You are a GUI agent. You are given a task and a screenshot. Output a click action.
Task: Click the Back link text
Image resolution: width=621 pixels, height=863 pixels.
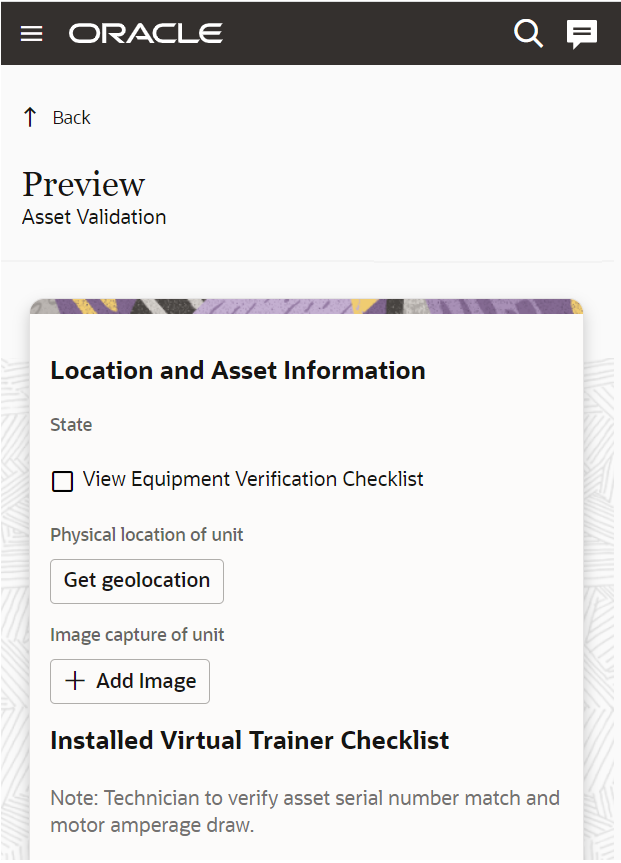(x=71, y=117)
